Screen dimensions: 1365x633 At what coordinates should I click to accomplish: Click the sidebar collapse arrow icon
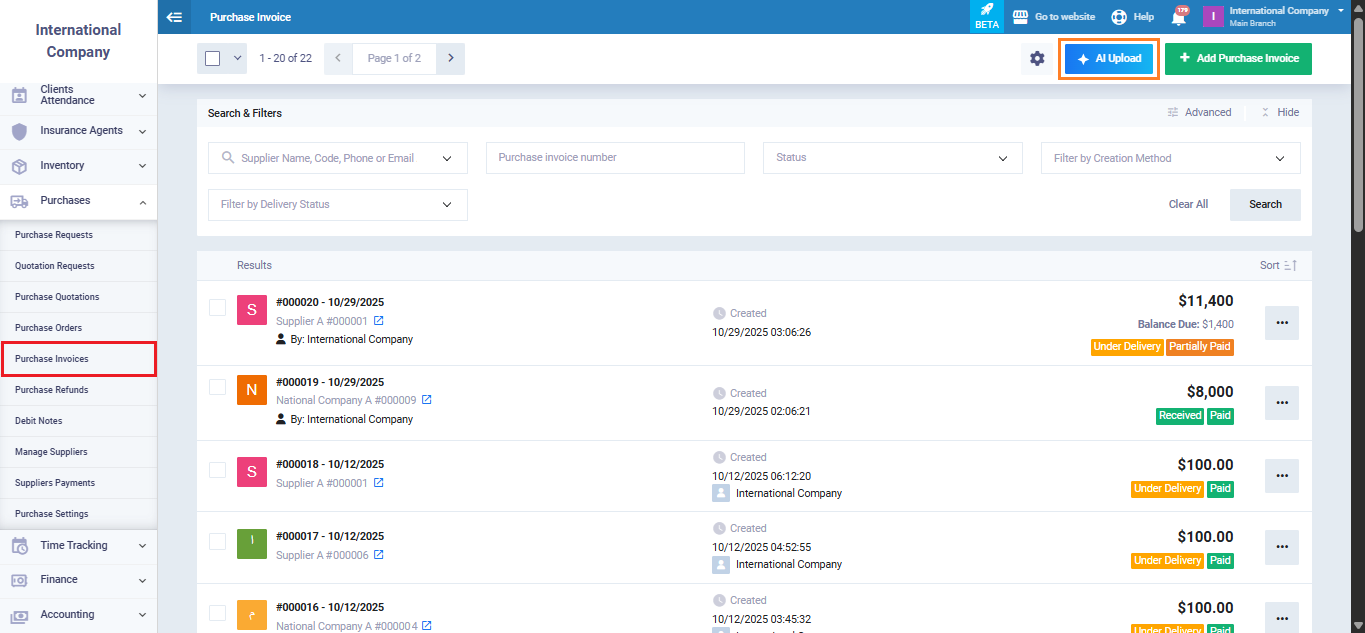coord(175,17)
